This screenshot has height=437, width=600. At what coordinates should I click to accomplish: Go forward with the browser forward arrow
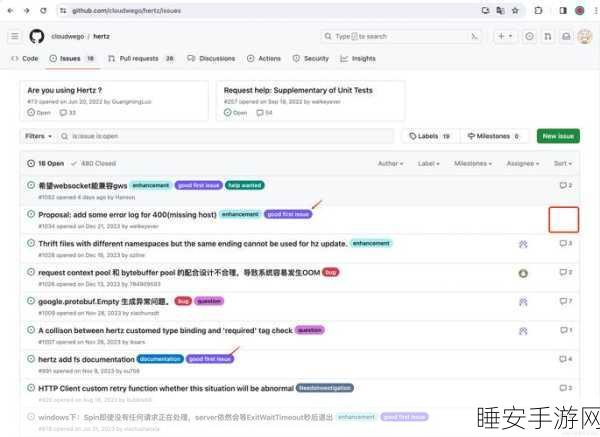[27, 11]
